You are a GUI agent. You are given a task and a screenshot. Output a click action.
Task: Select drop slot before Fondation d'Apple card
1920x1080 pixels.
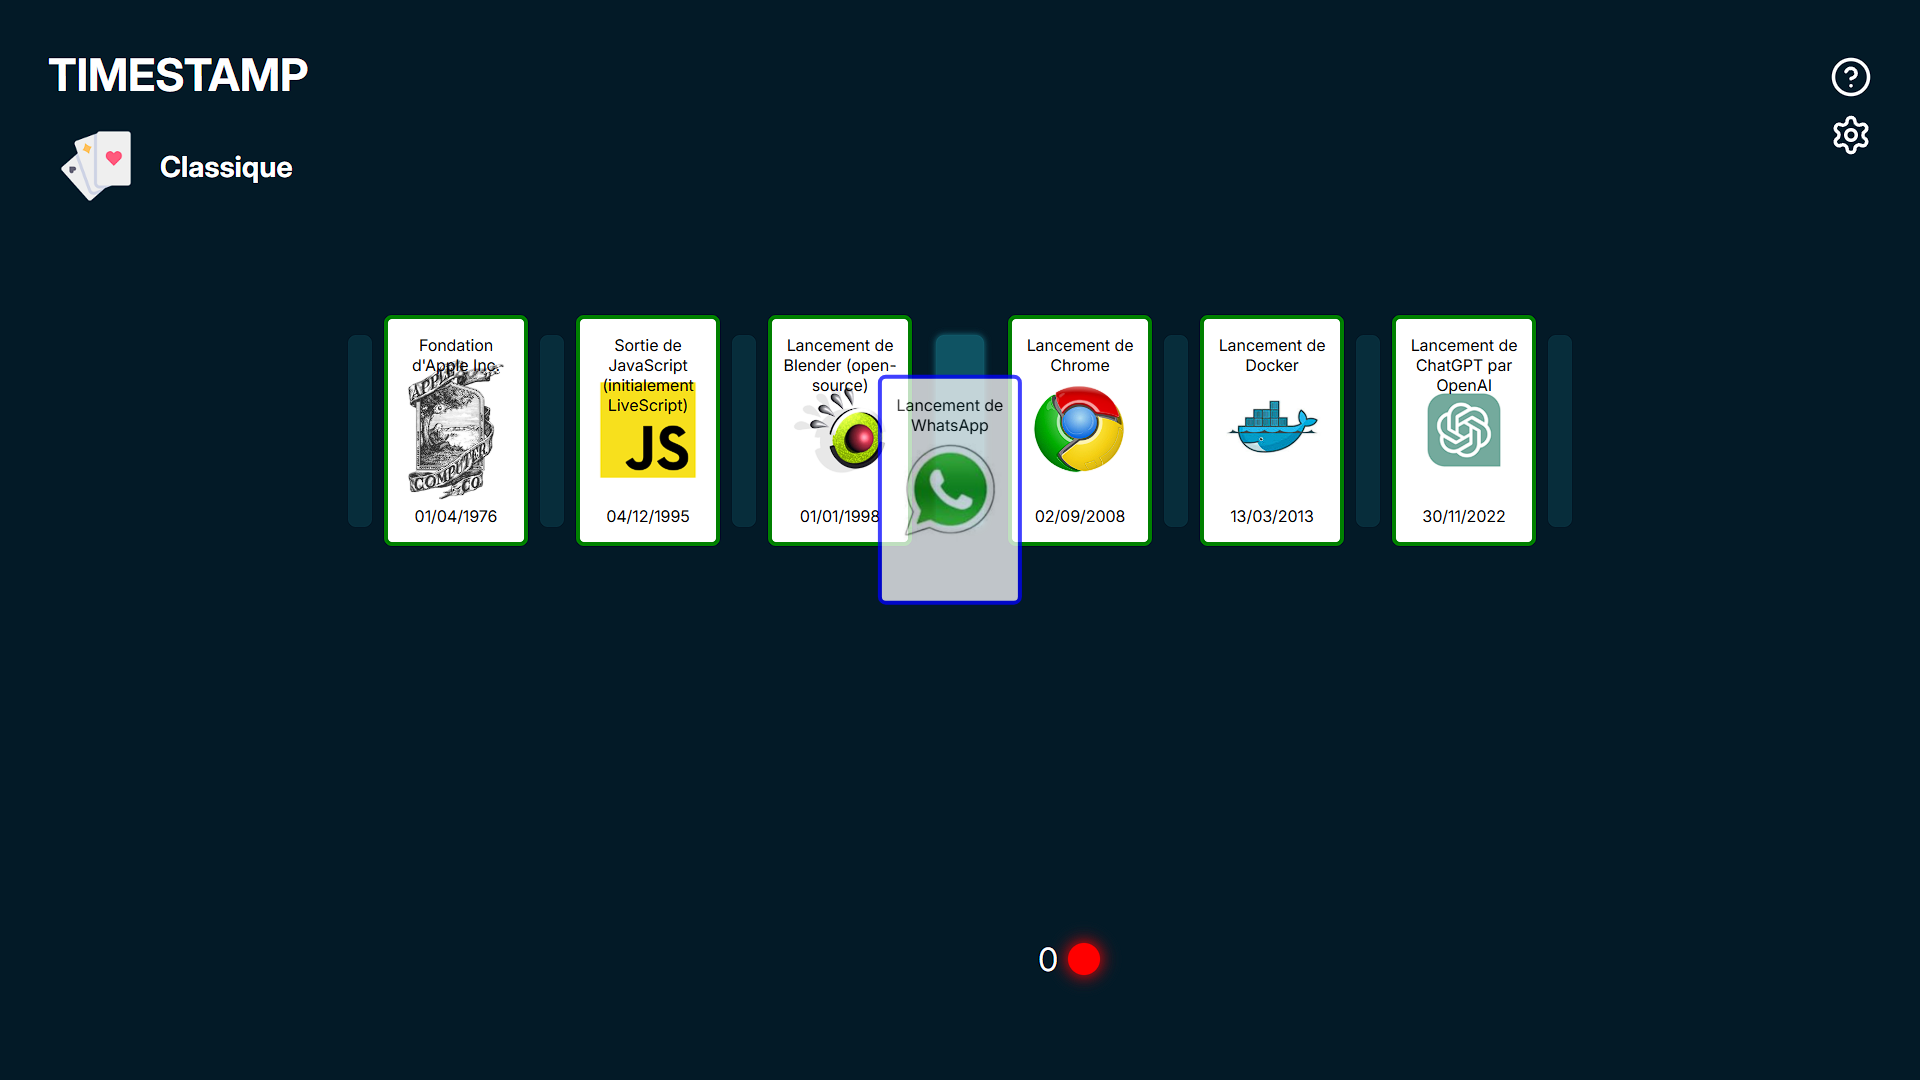[360, 430]
